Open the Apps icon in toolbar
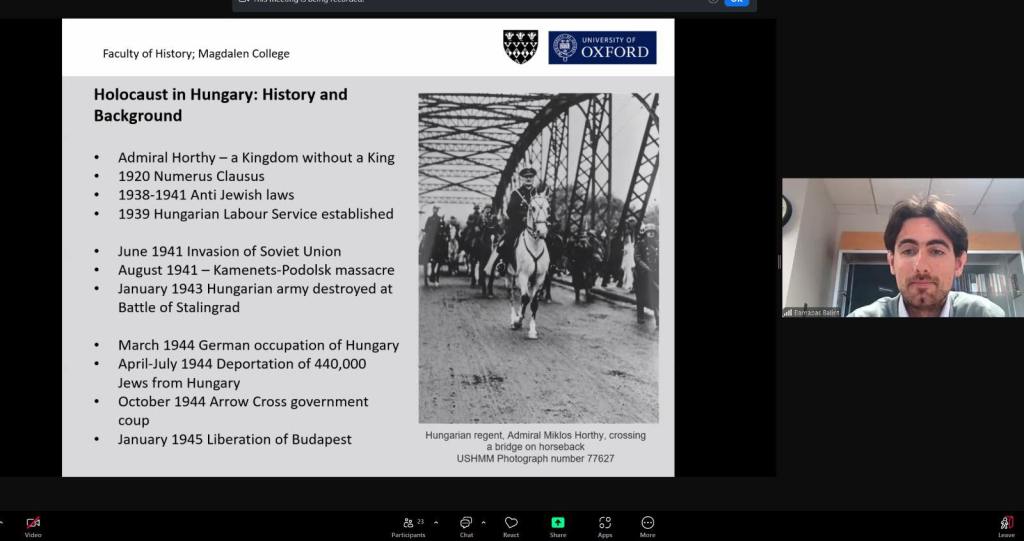Image resolution: width=1024 pixels, height=541 pixels. pyautogui.click(x=605, y=523)
